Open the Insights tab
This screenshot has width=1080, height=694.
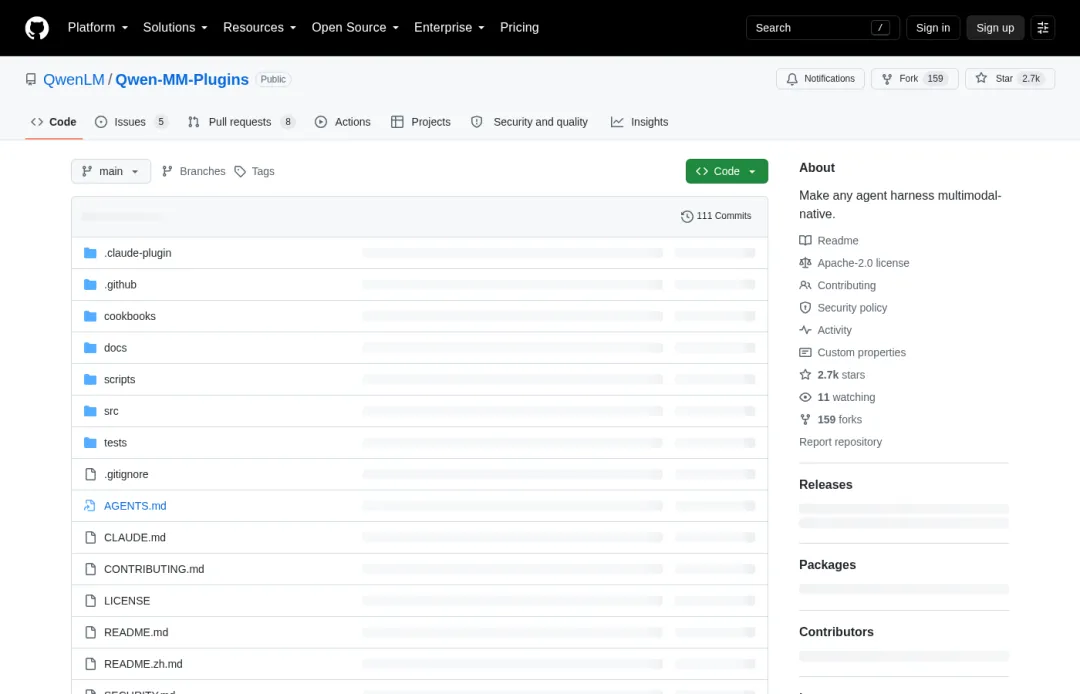640,122
